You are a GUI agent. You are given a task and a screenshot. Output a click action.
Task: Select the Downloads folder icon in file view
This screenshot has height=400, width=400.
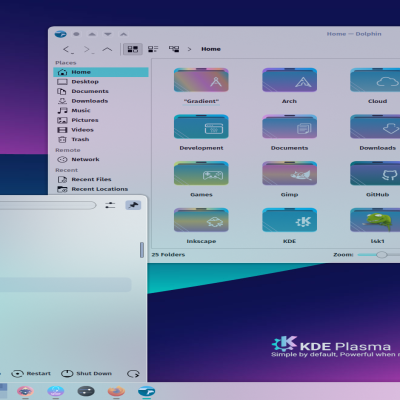(x=375, y=127)
